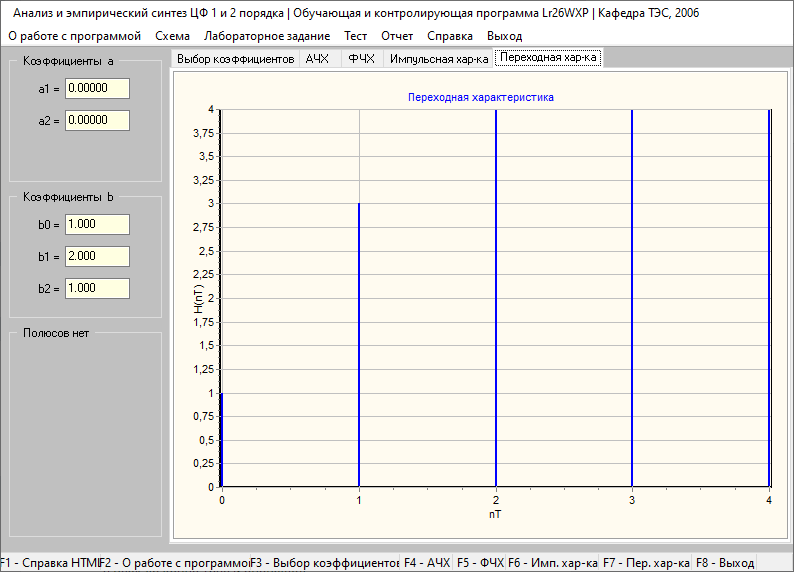Switch to the ФЧХ tab
The width and height of the screenshot is (794, 572).
click(x=362, y=59)
